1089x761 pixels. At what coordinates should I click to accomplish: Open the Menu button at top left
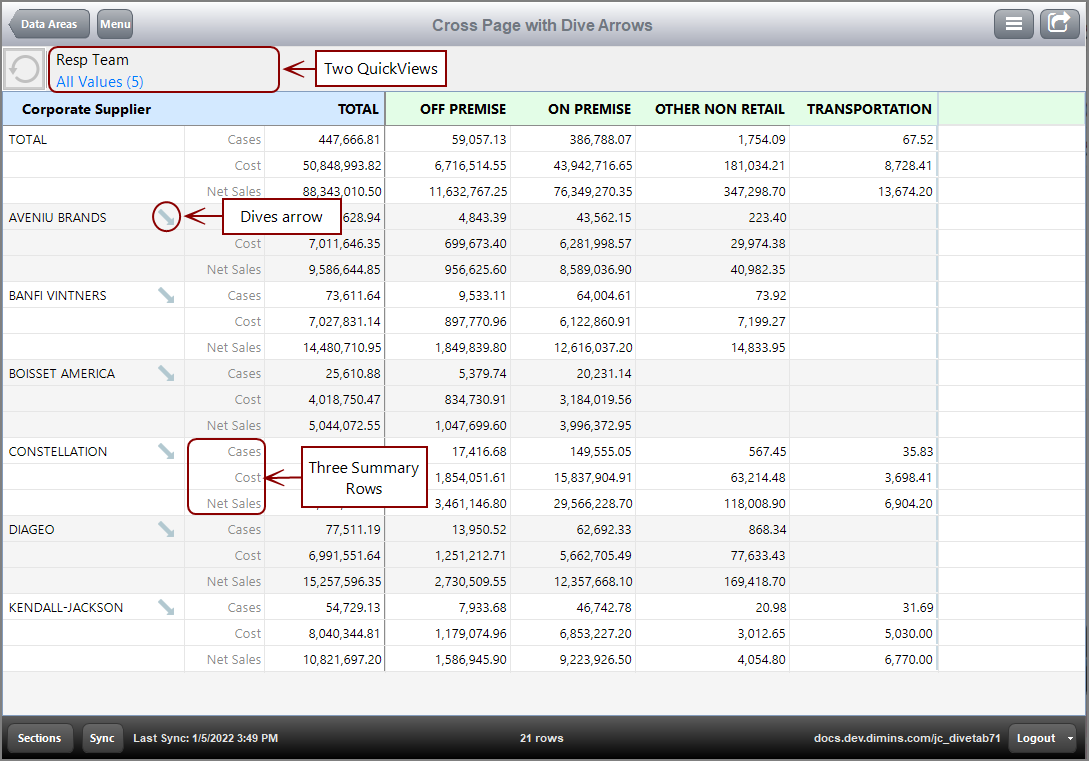pos(114,23)
